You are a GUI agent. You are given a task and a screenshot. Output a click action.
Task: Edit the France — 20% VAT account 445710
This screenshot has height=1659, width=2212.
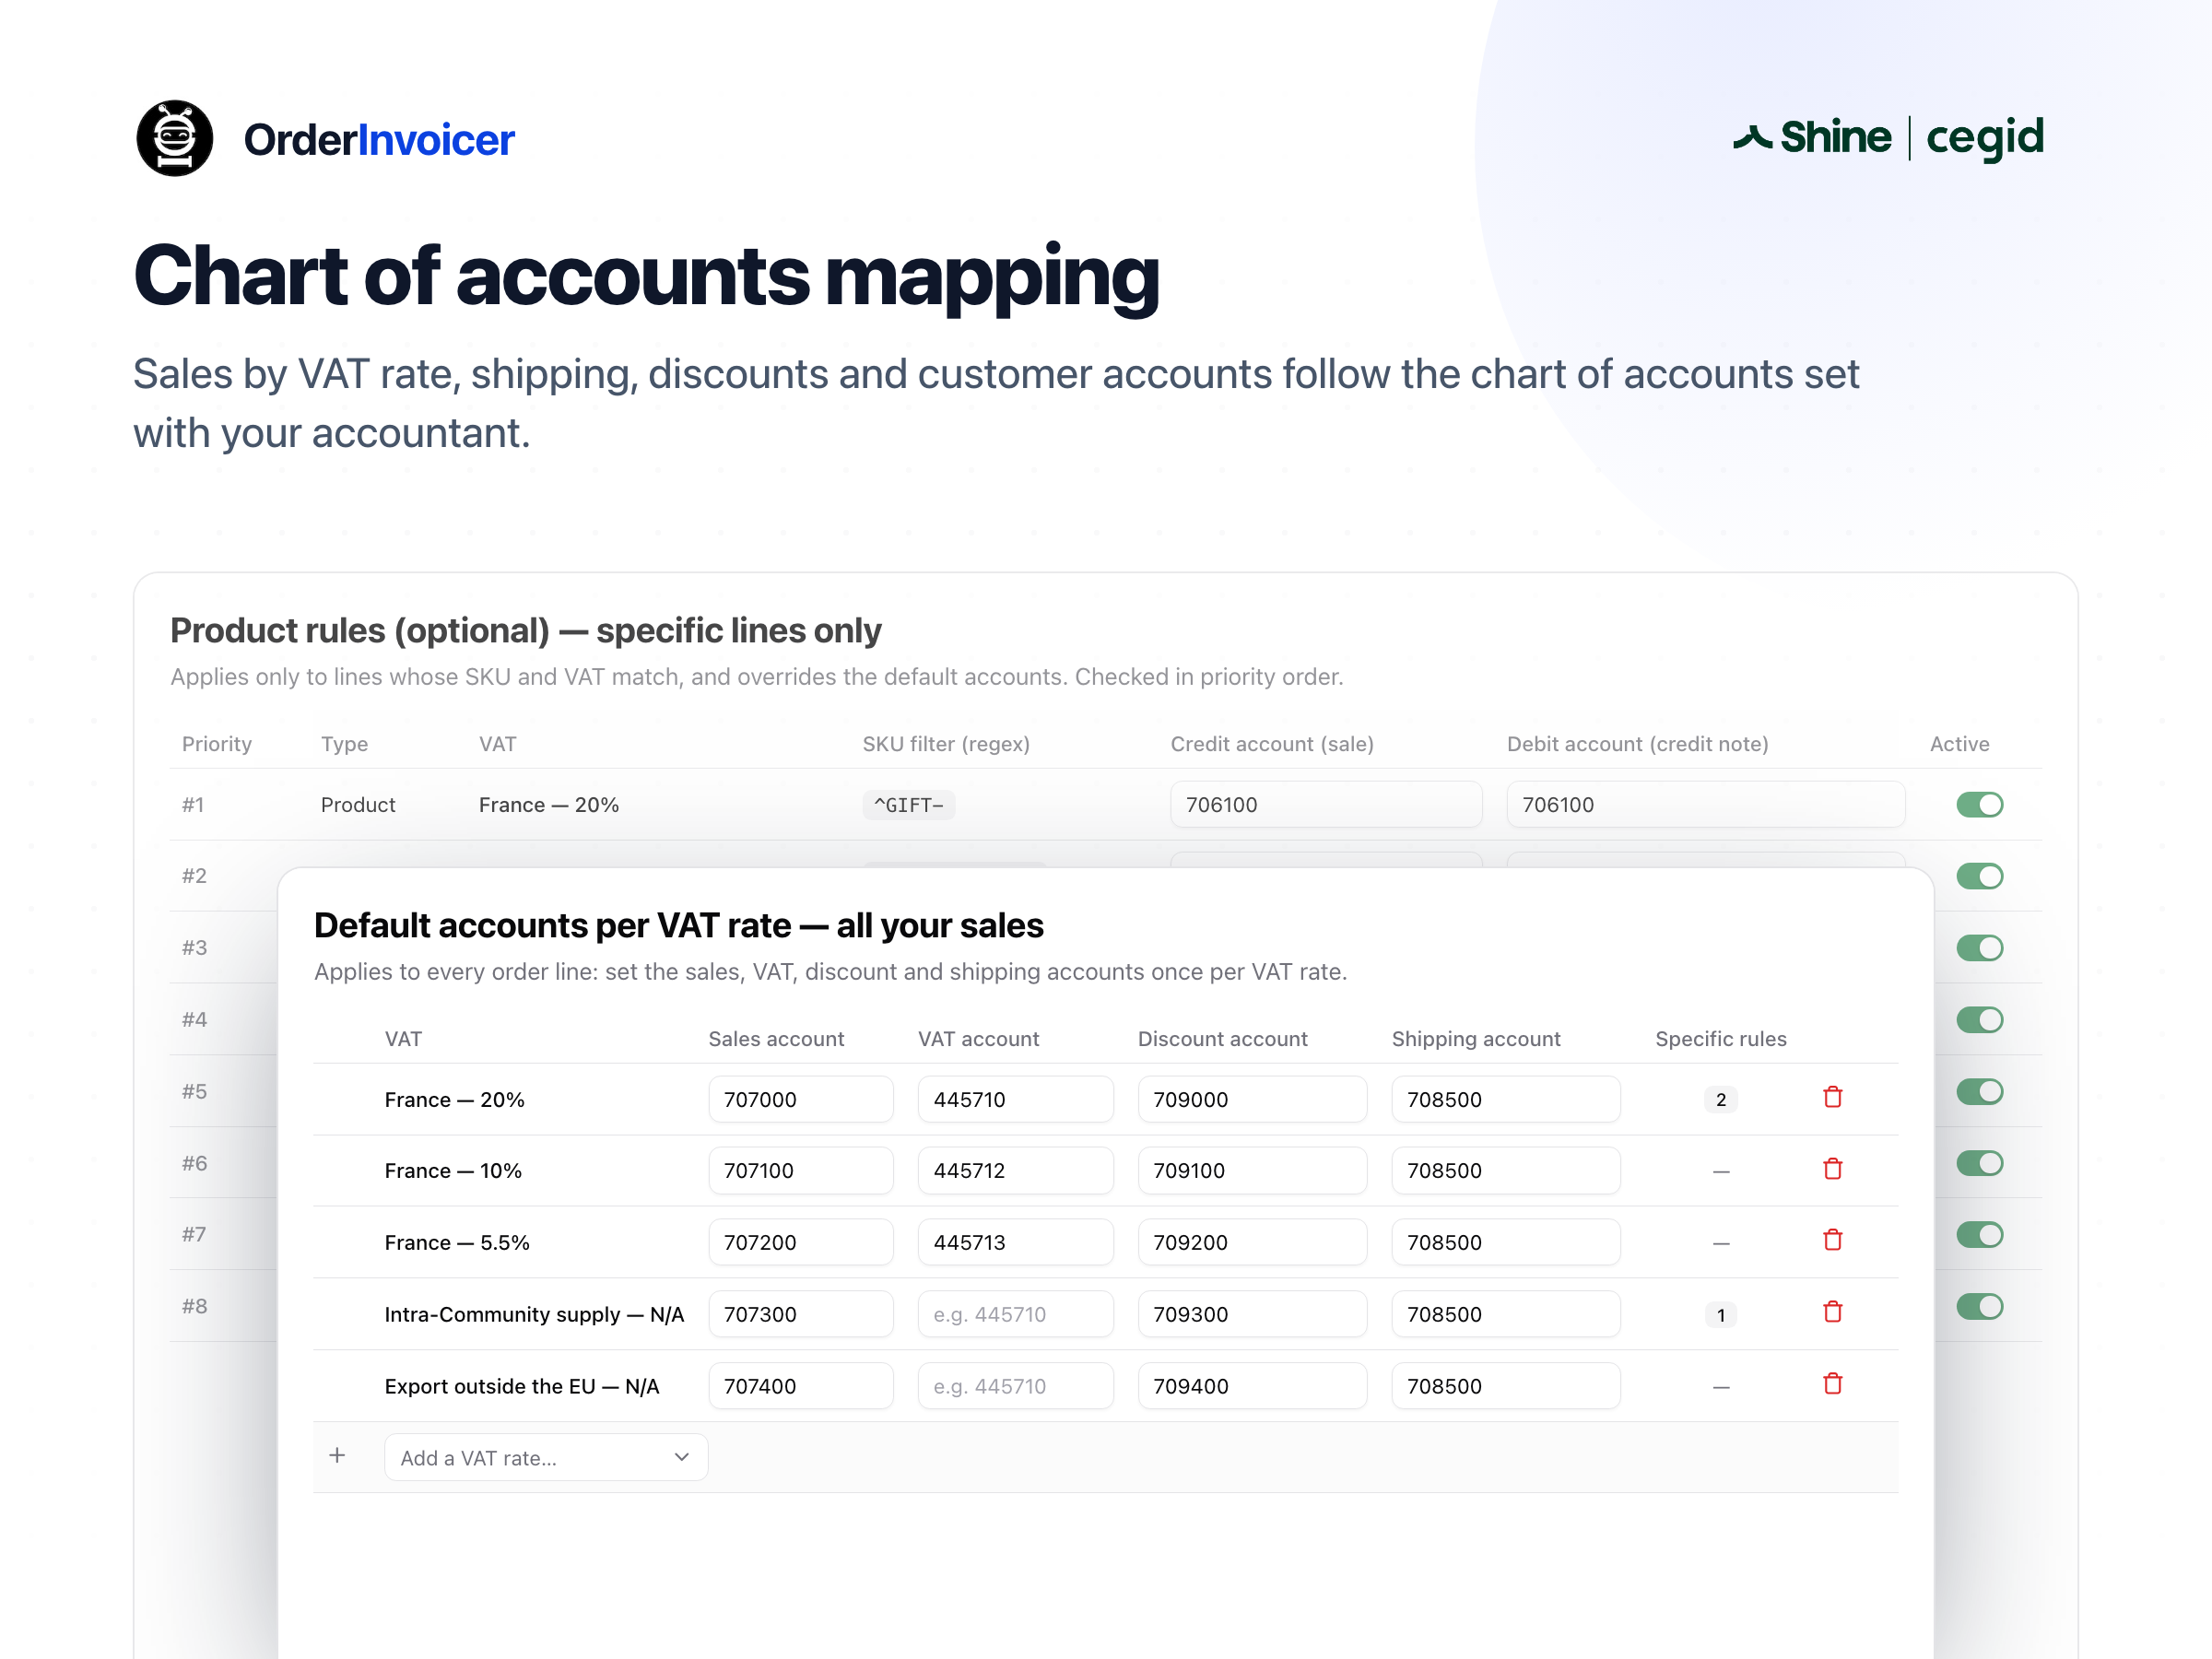click(x=1016, y=1100)
